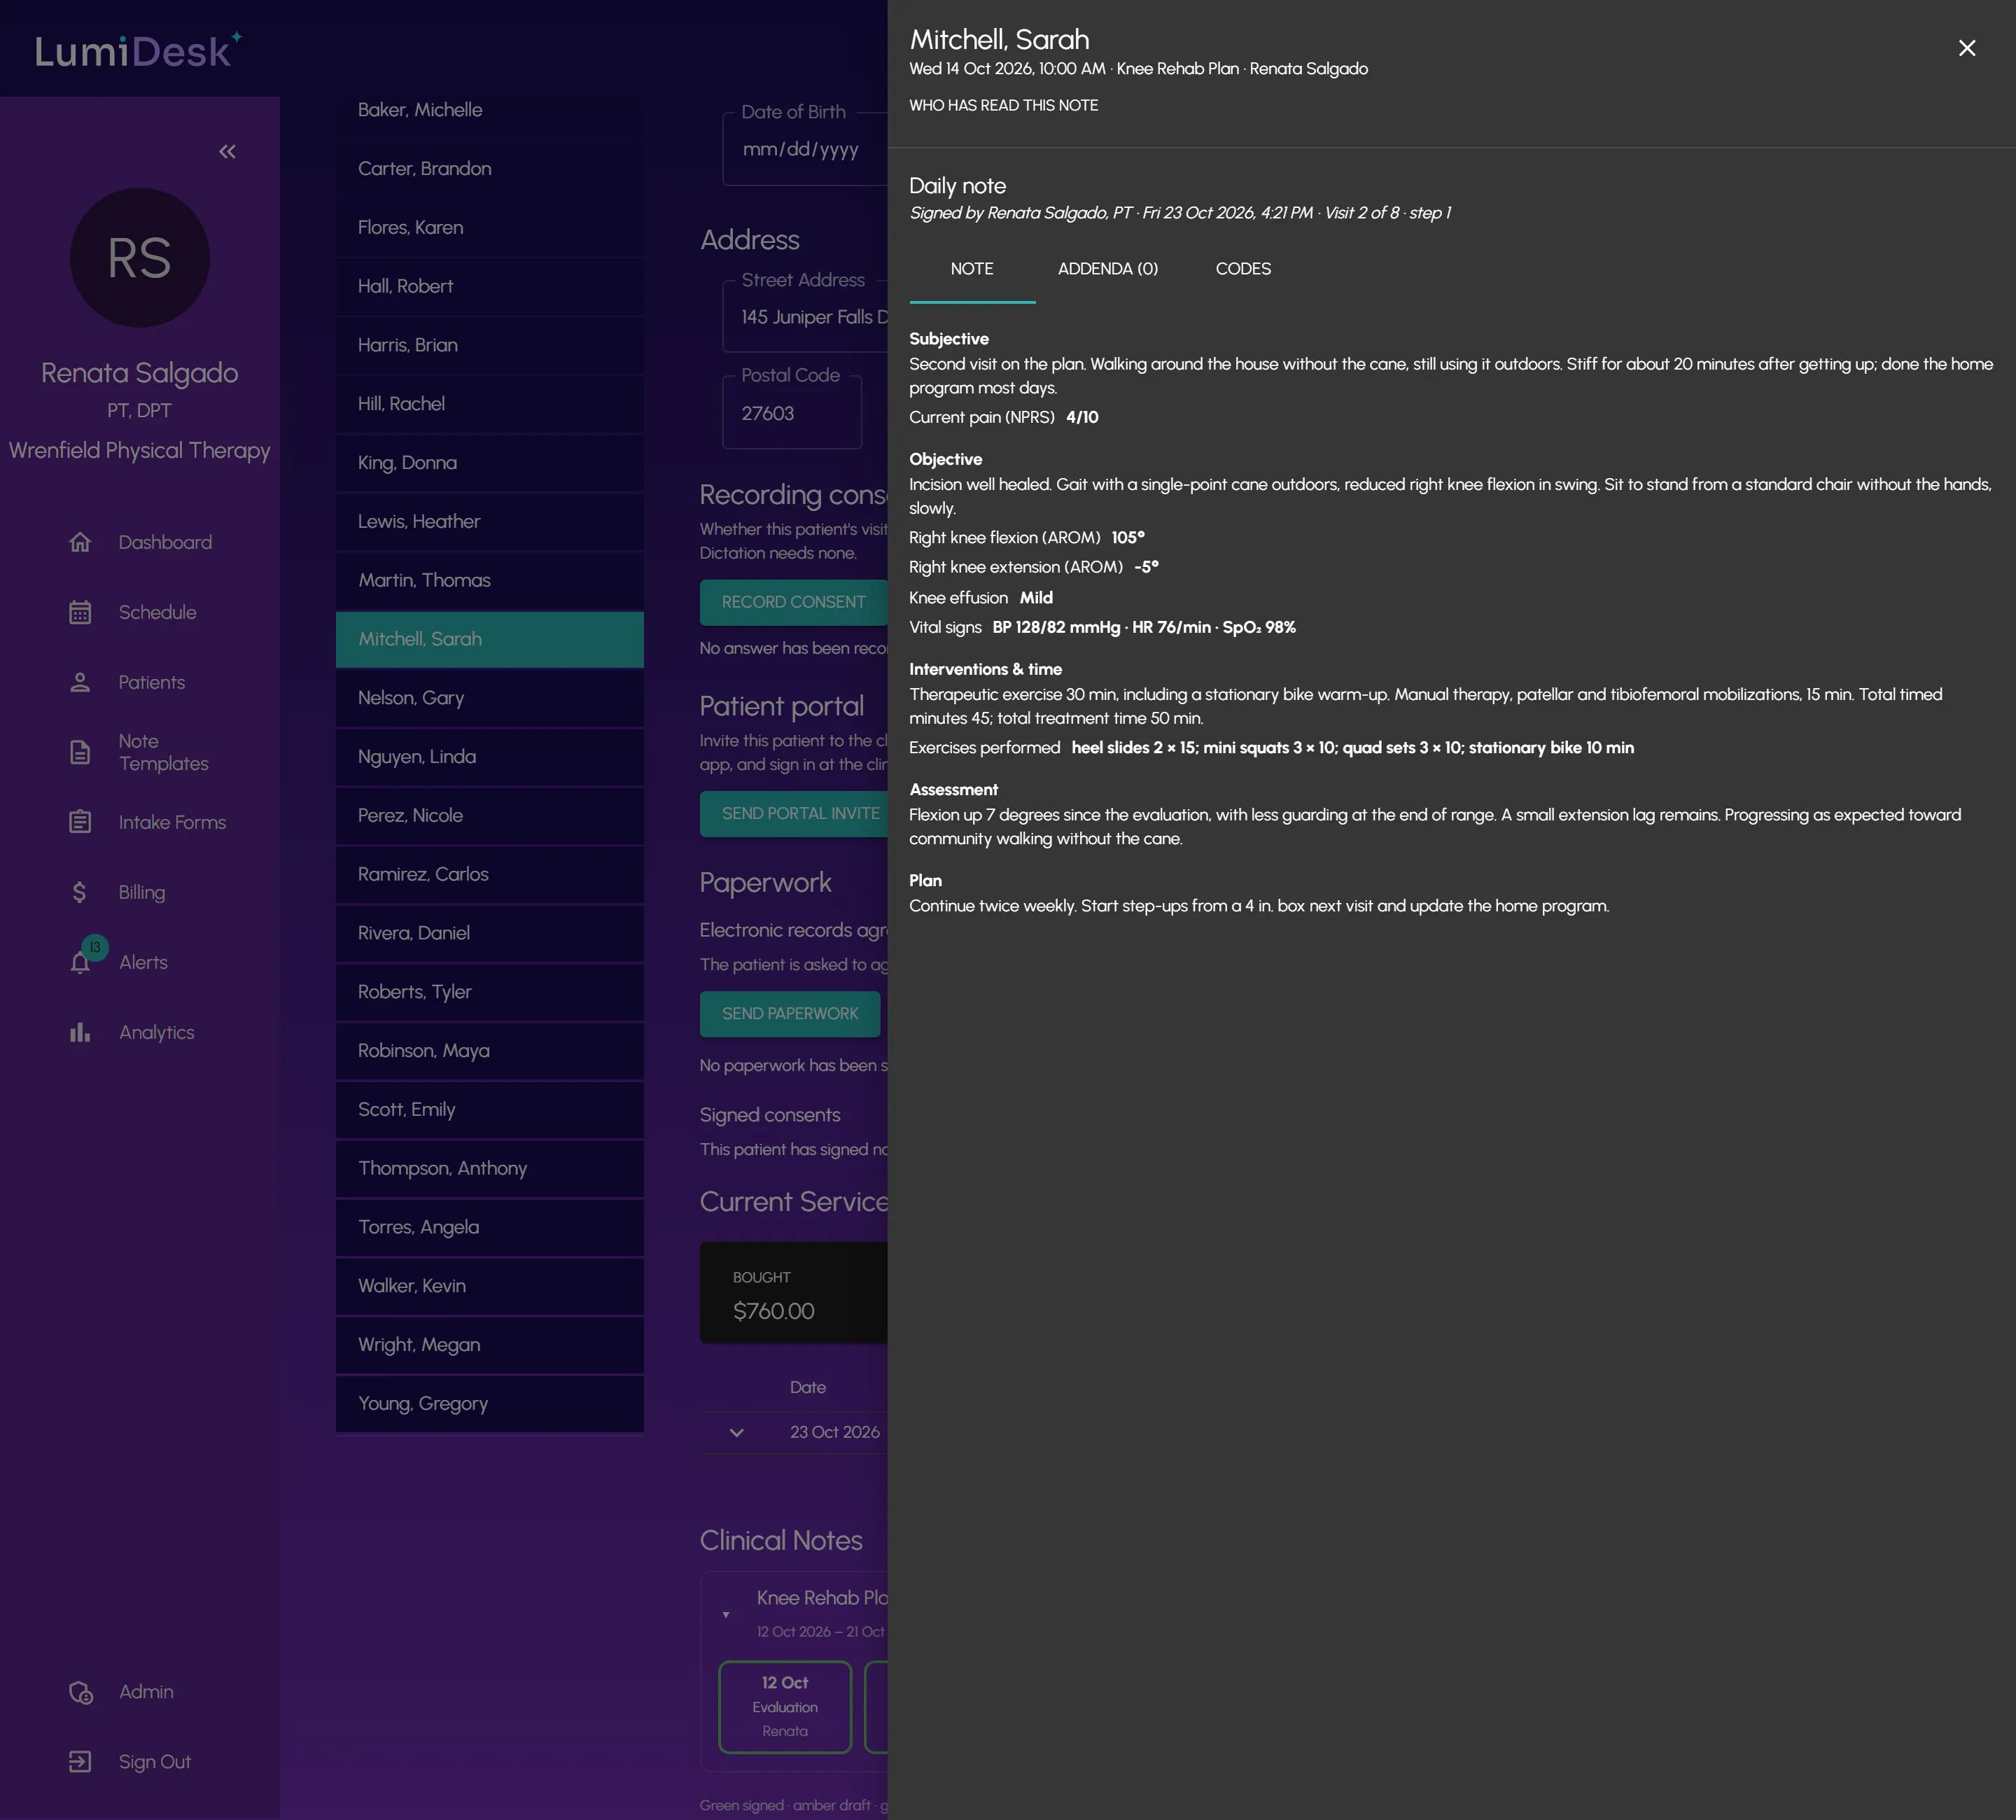Click the RECORD CONSENT button
This screenshot has width=2016, height=1820.
793,602
